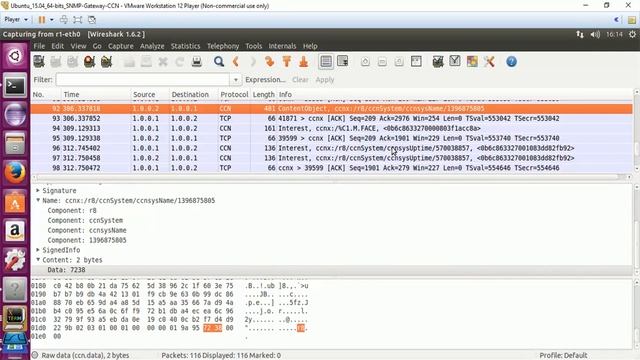The height and width of the screenshot is (360, 640).
Task: Open the capture interfaces list icon
Action: (x=39, y=62)
